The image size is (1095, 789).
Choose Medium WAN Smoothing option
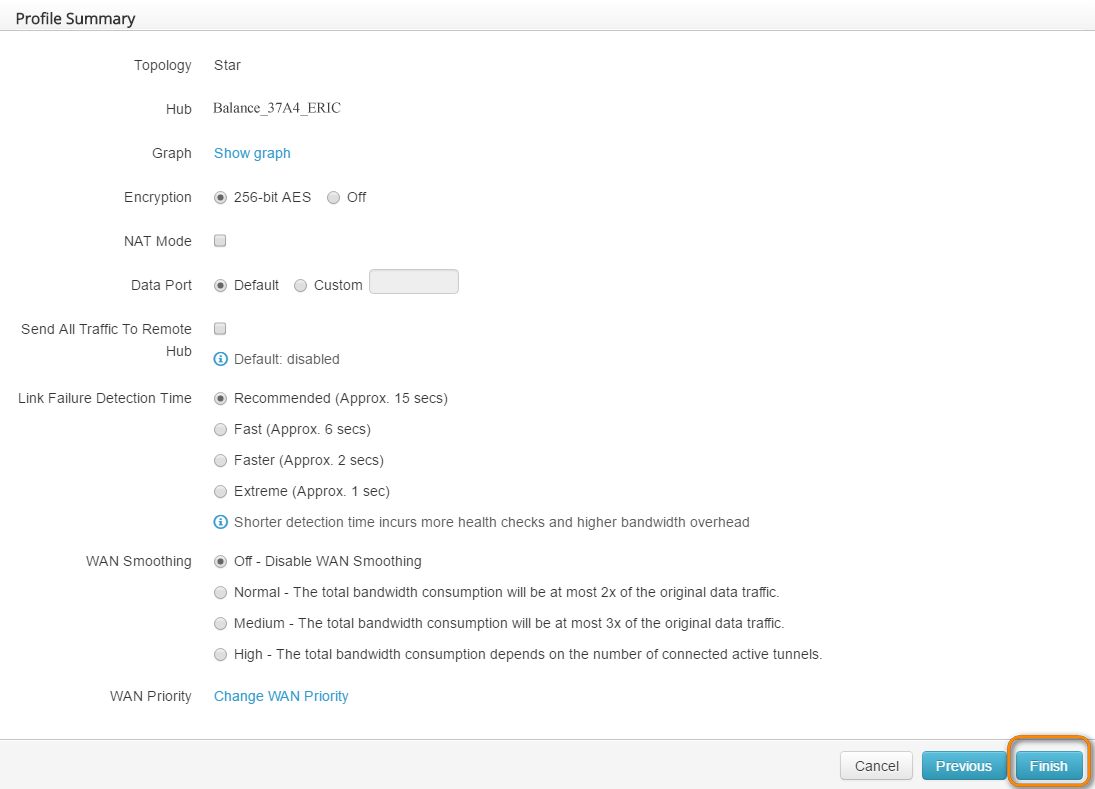click(x=221, y=624)
